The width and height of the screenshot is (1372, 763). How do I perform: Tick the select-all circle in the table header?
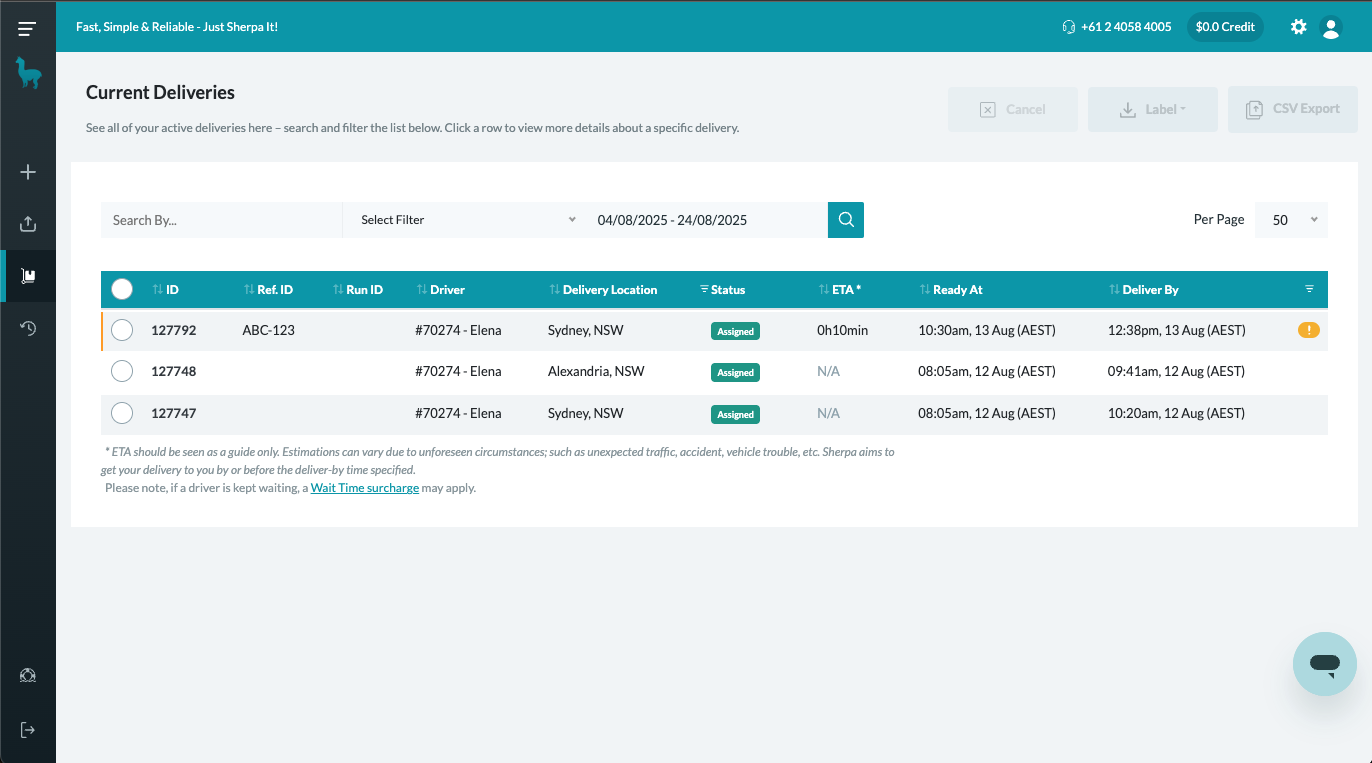[x=122, y=288]
